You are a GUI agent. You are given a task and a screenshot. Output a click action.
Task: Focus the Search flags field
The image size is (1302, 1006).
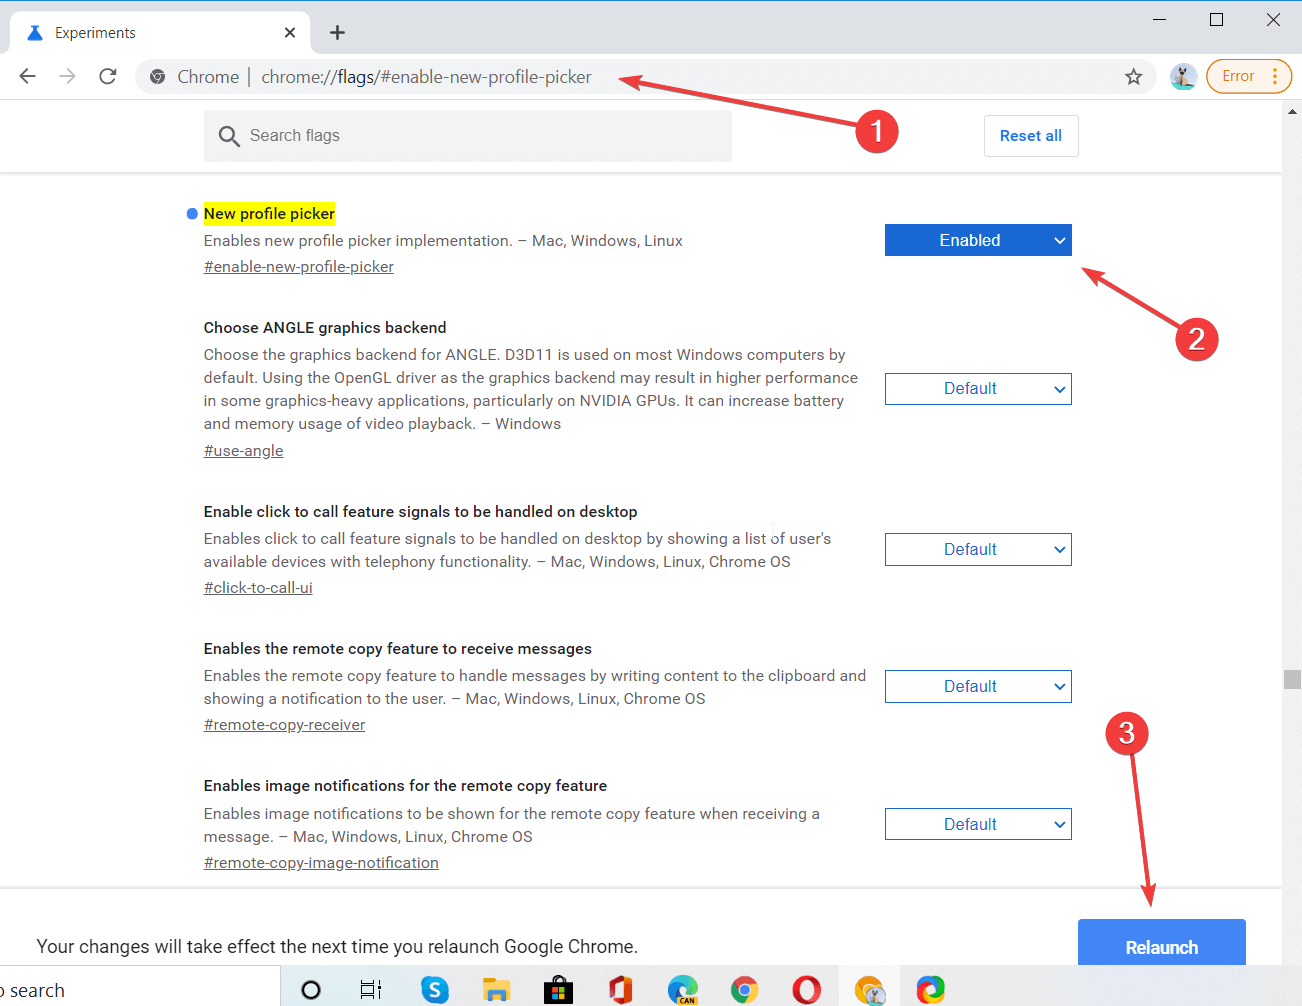(x=468, y=136)
